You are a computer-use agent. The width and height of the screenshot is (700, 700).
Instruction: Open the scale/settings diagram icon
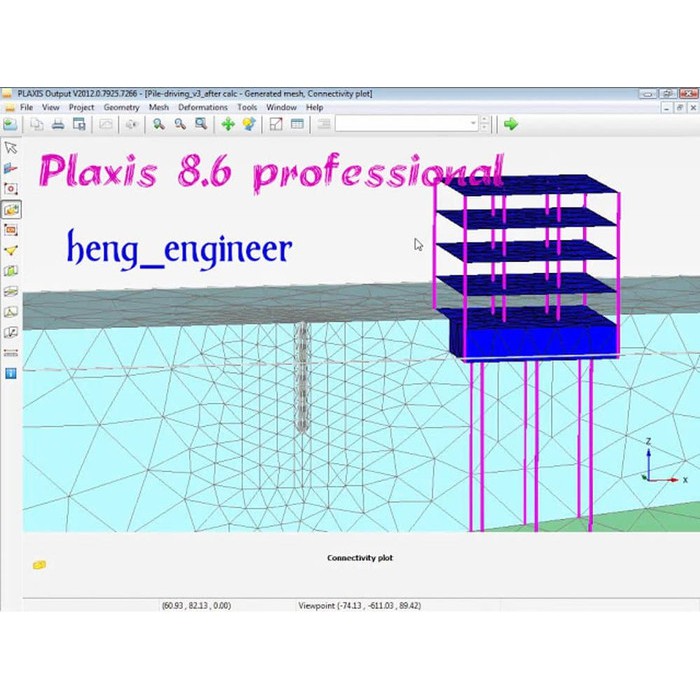pos(276,124)
